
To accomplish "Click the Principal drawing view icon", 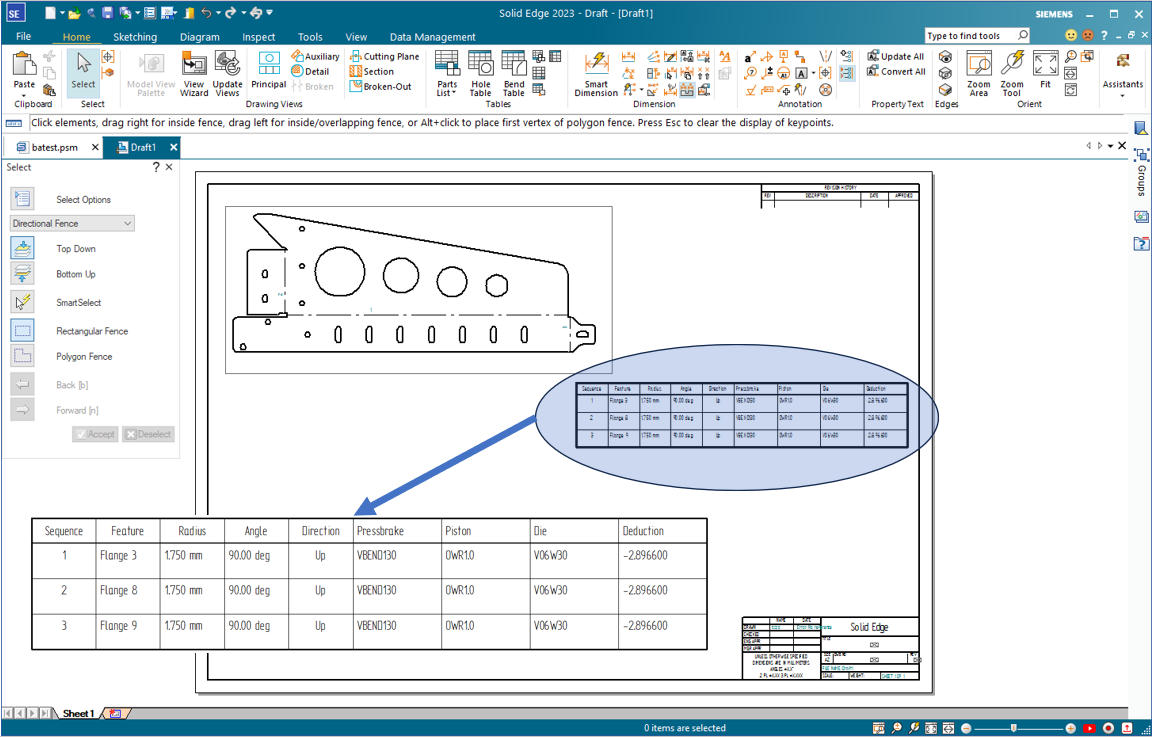I will 269,62.
